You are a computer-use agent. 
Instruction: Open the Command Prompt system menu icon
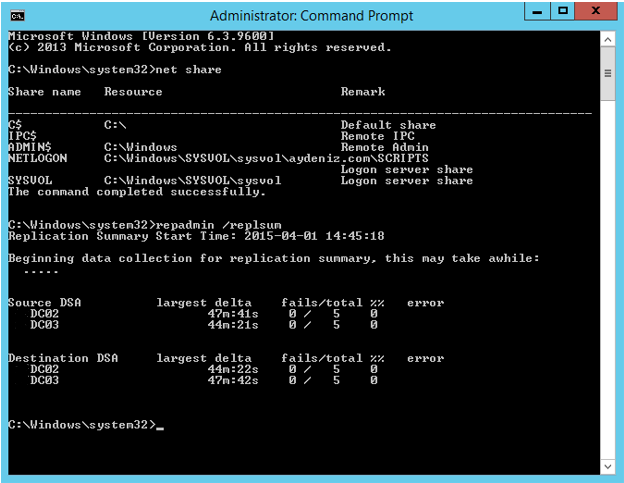pyautogui.click(x=18, y=16)
